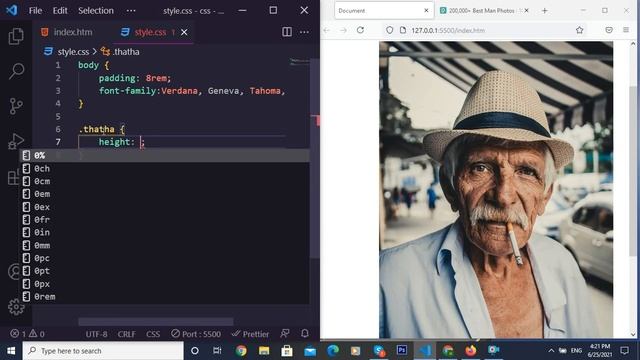Go forward in the browser
Image resolution: width=640 pixels, height=360 pixels.
tap(343, 30)
